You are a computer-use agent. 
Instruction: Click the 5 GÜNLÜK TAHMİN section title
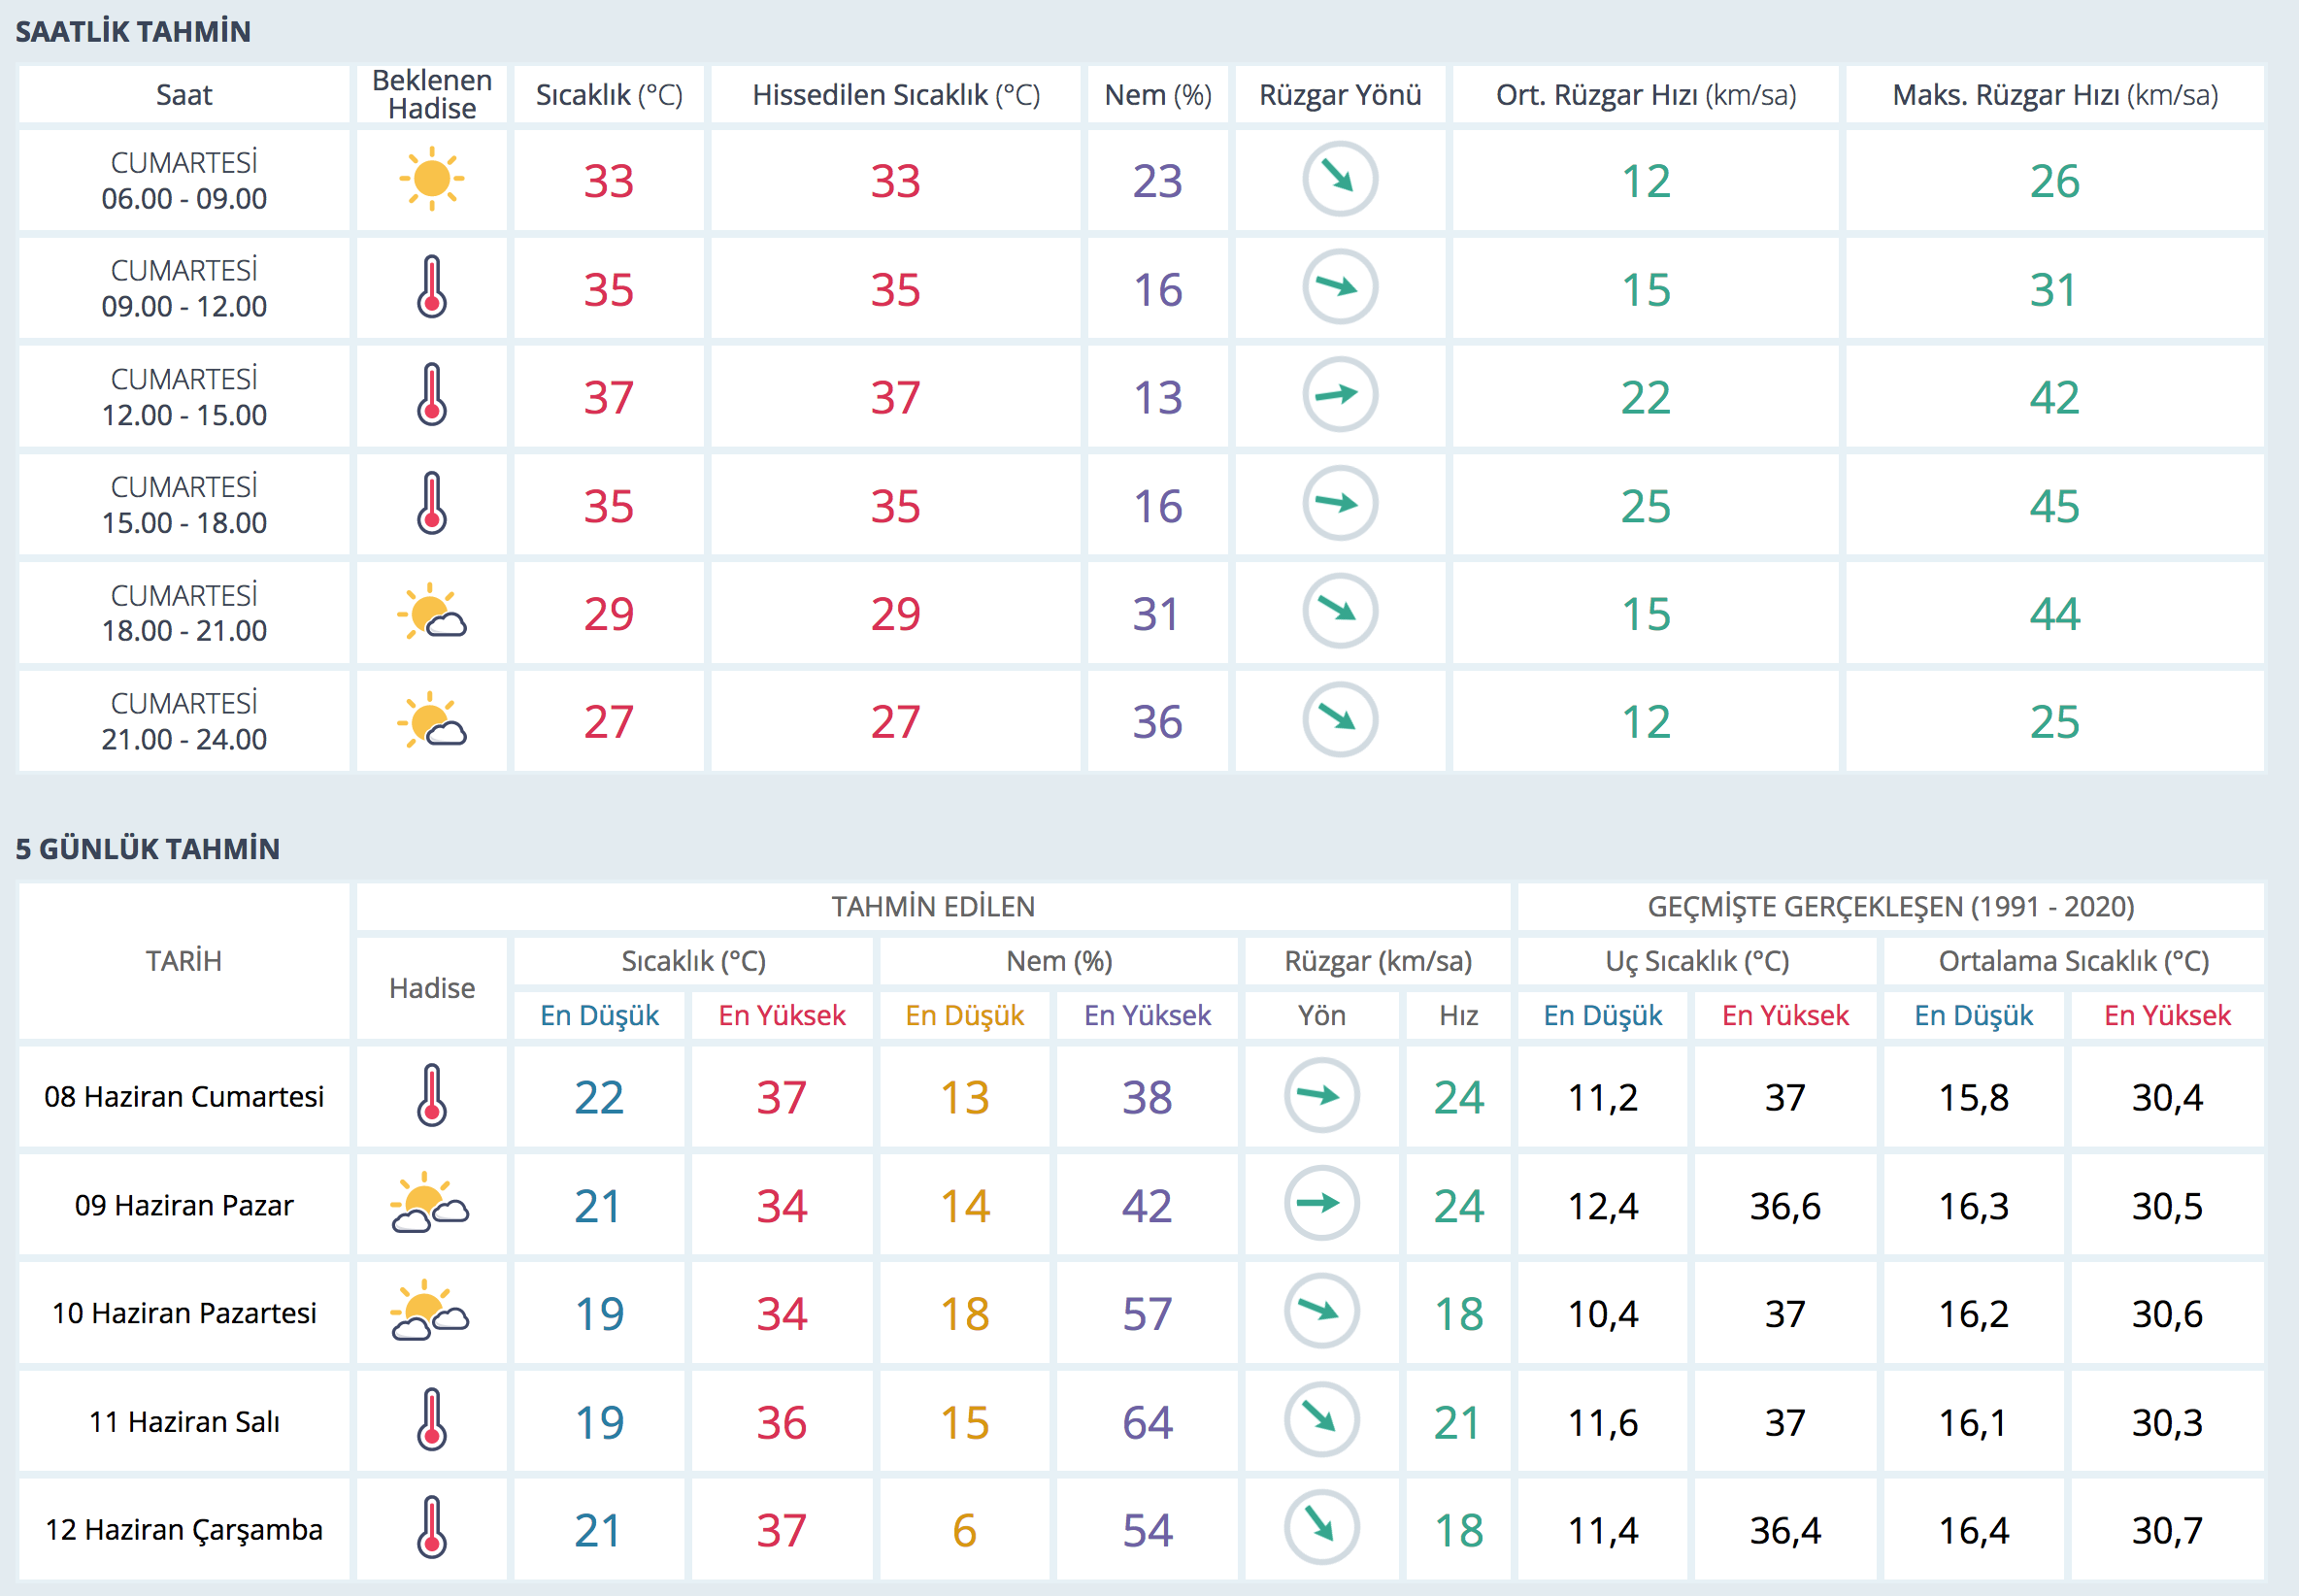point(147,849)
